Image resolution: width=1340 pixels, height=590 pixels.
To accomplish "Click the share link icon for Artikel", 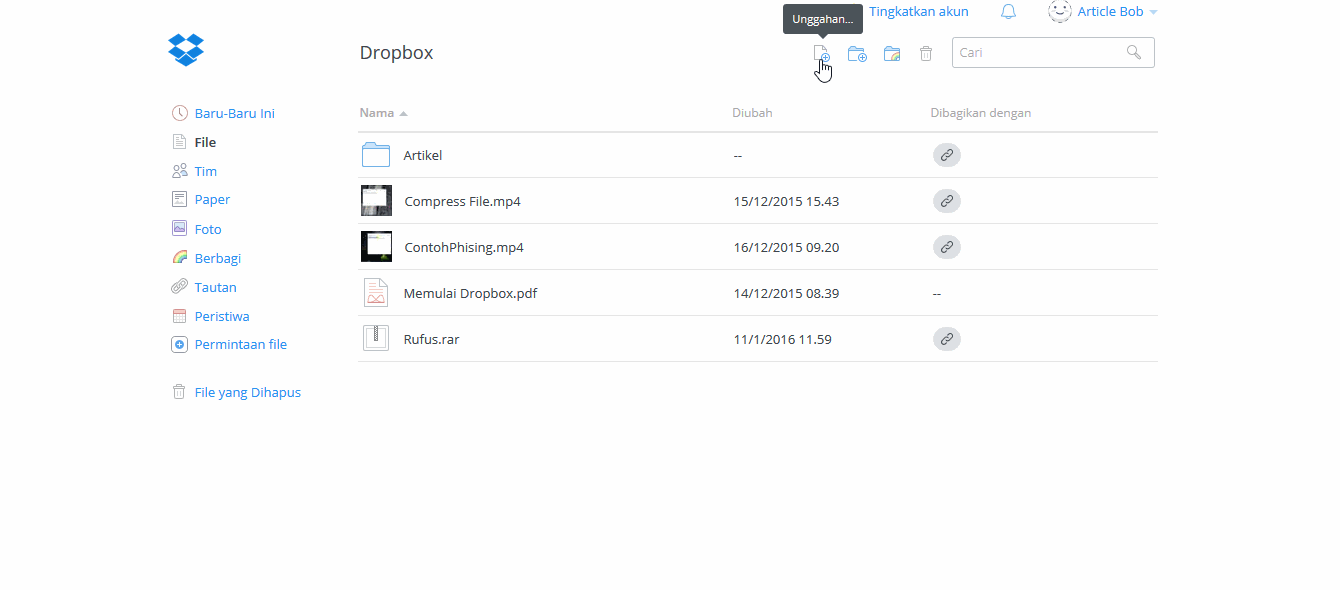I will pos(946,155).
